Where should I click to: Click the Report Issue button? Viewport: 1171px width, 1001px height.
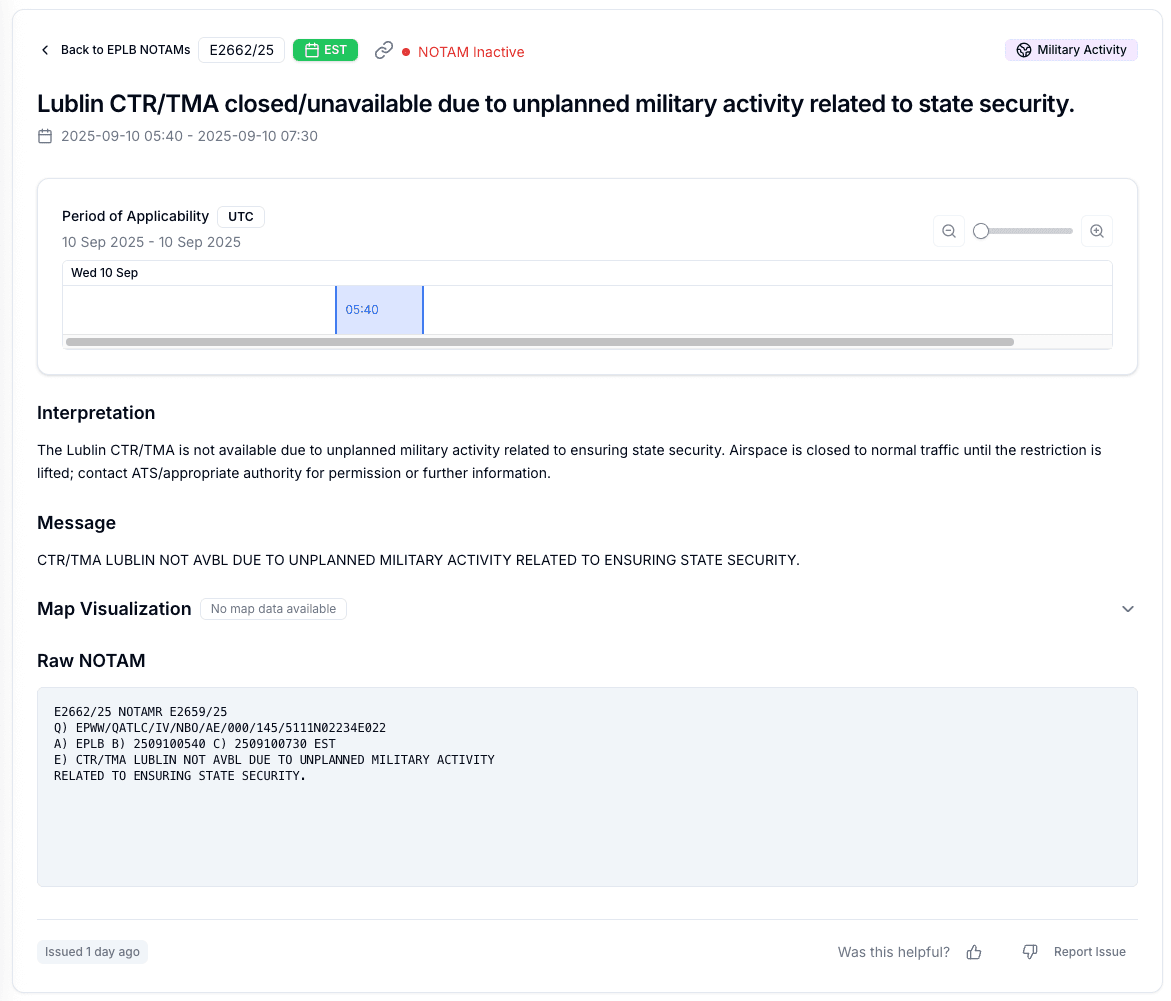point(1089,952)
